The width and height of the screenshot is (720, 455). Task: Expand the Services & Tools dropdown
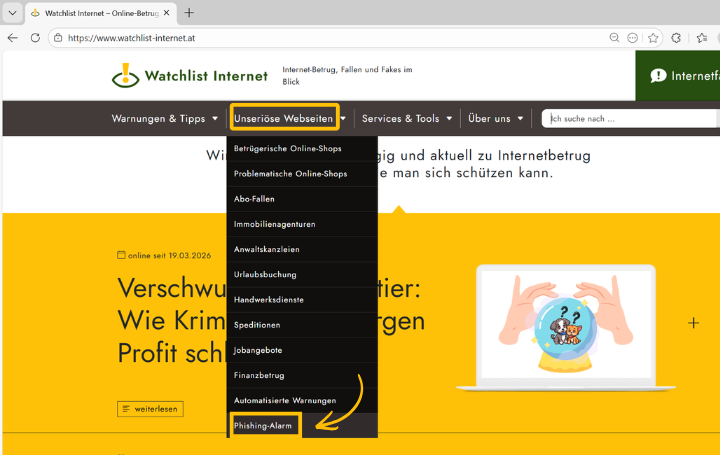(x=406, y=118)
